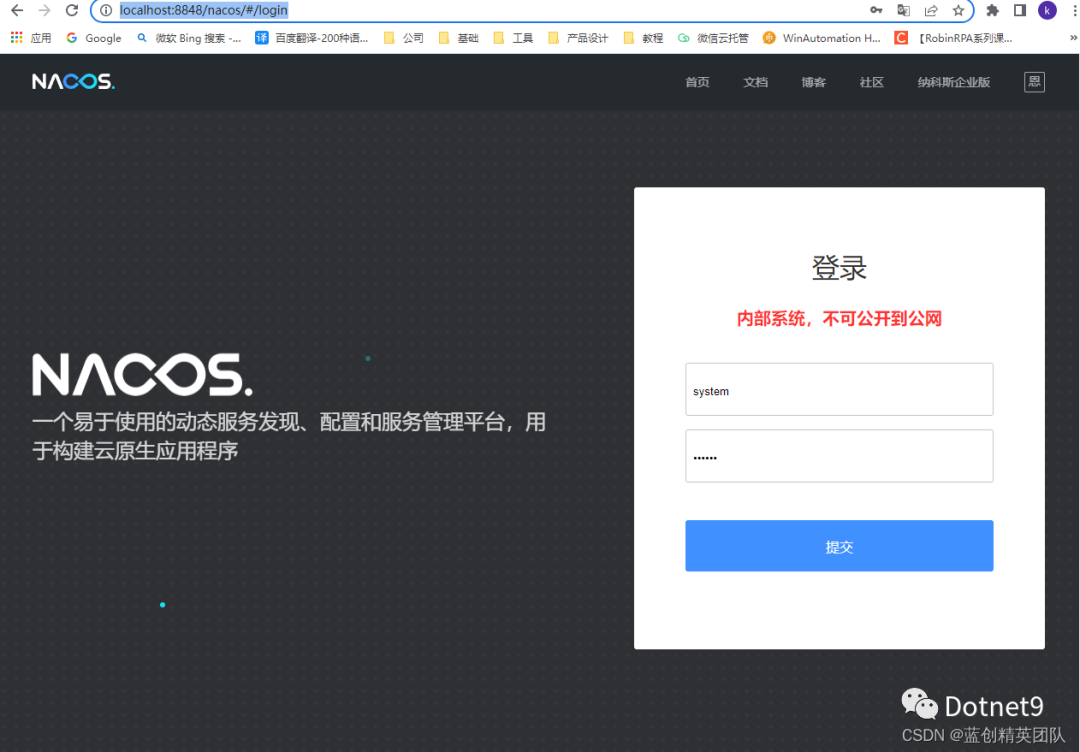Submit login with the 提交 button
The height and width of the screenshot is (752, 1080).
tap(839, 545)
